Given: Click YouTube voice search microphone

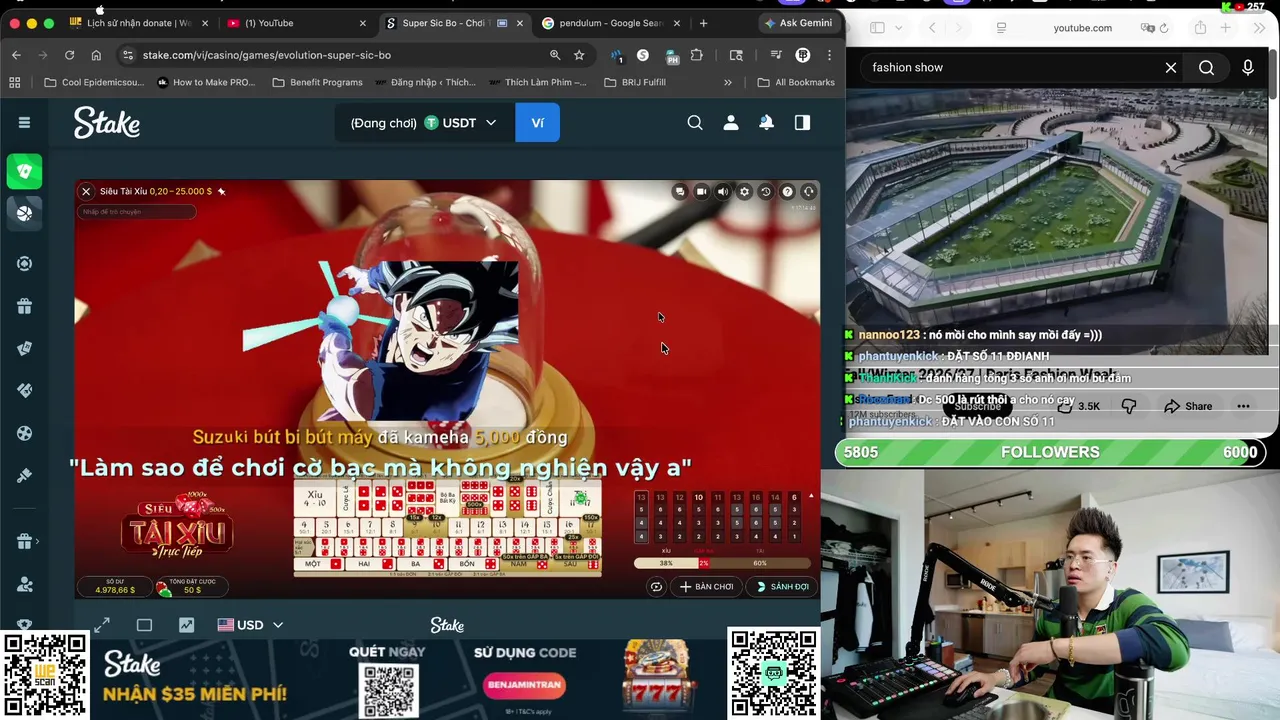Looking at the screenshot, I should pos(1248,67).
